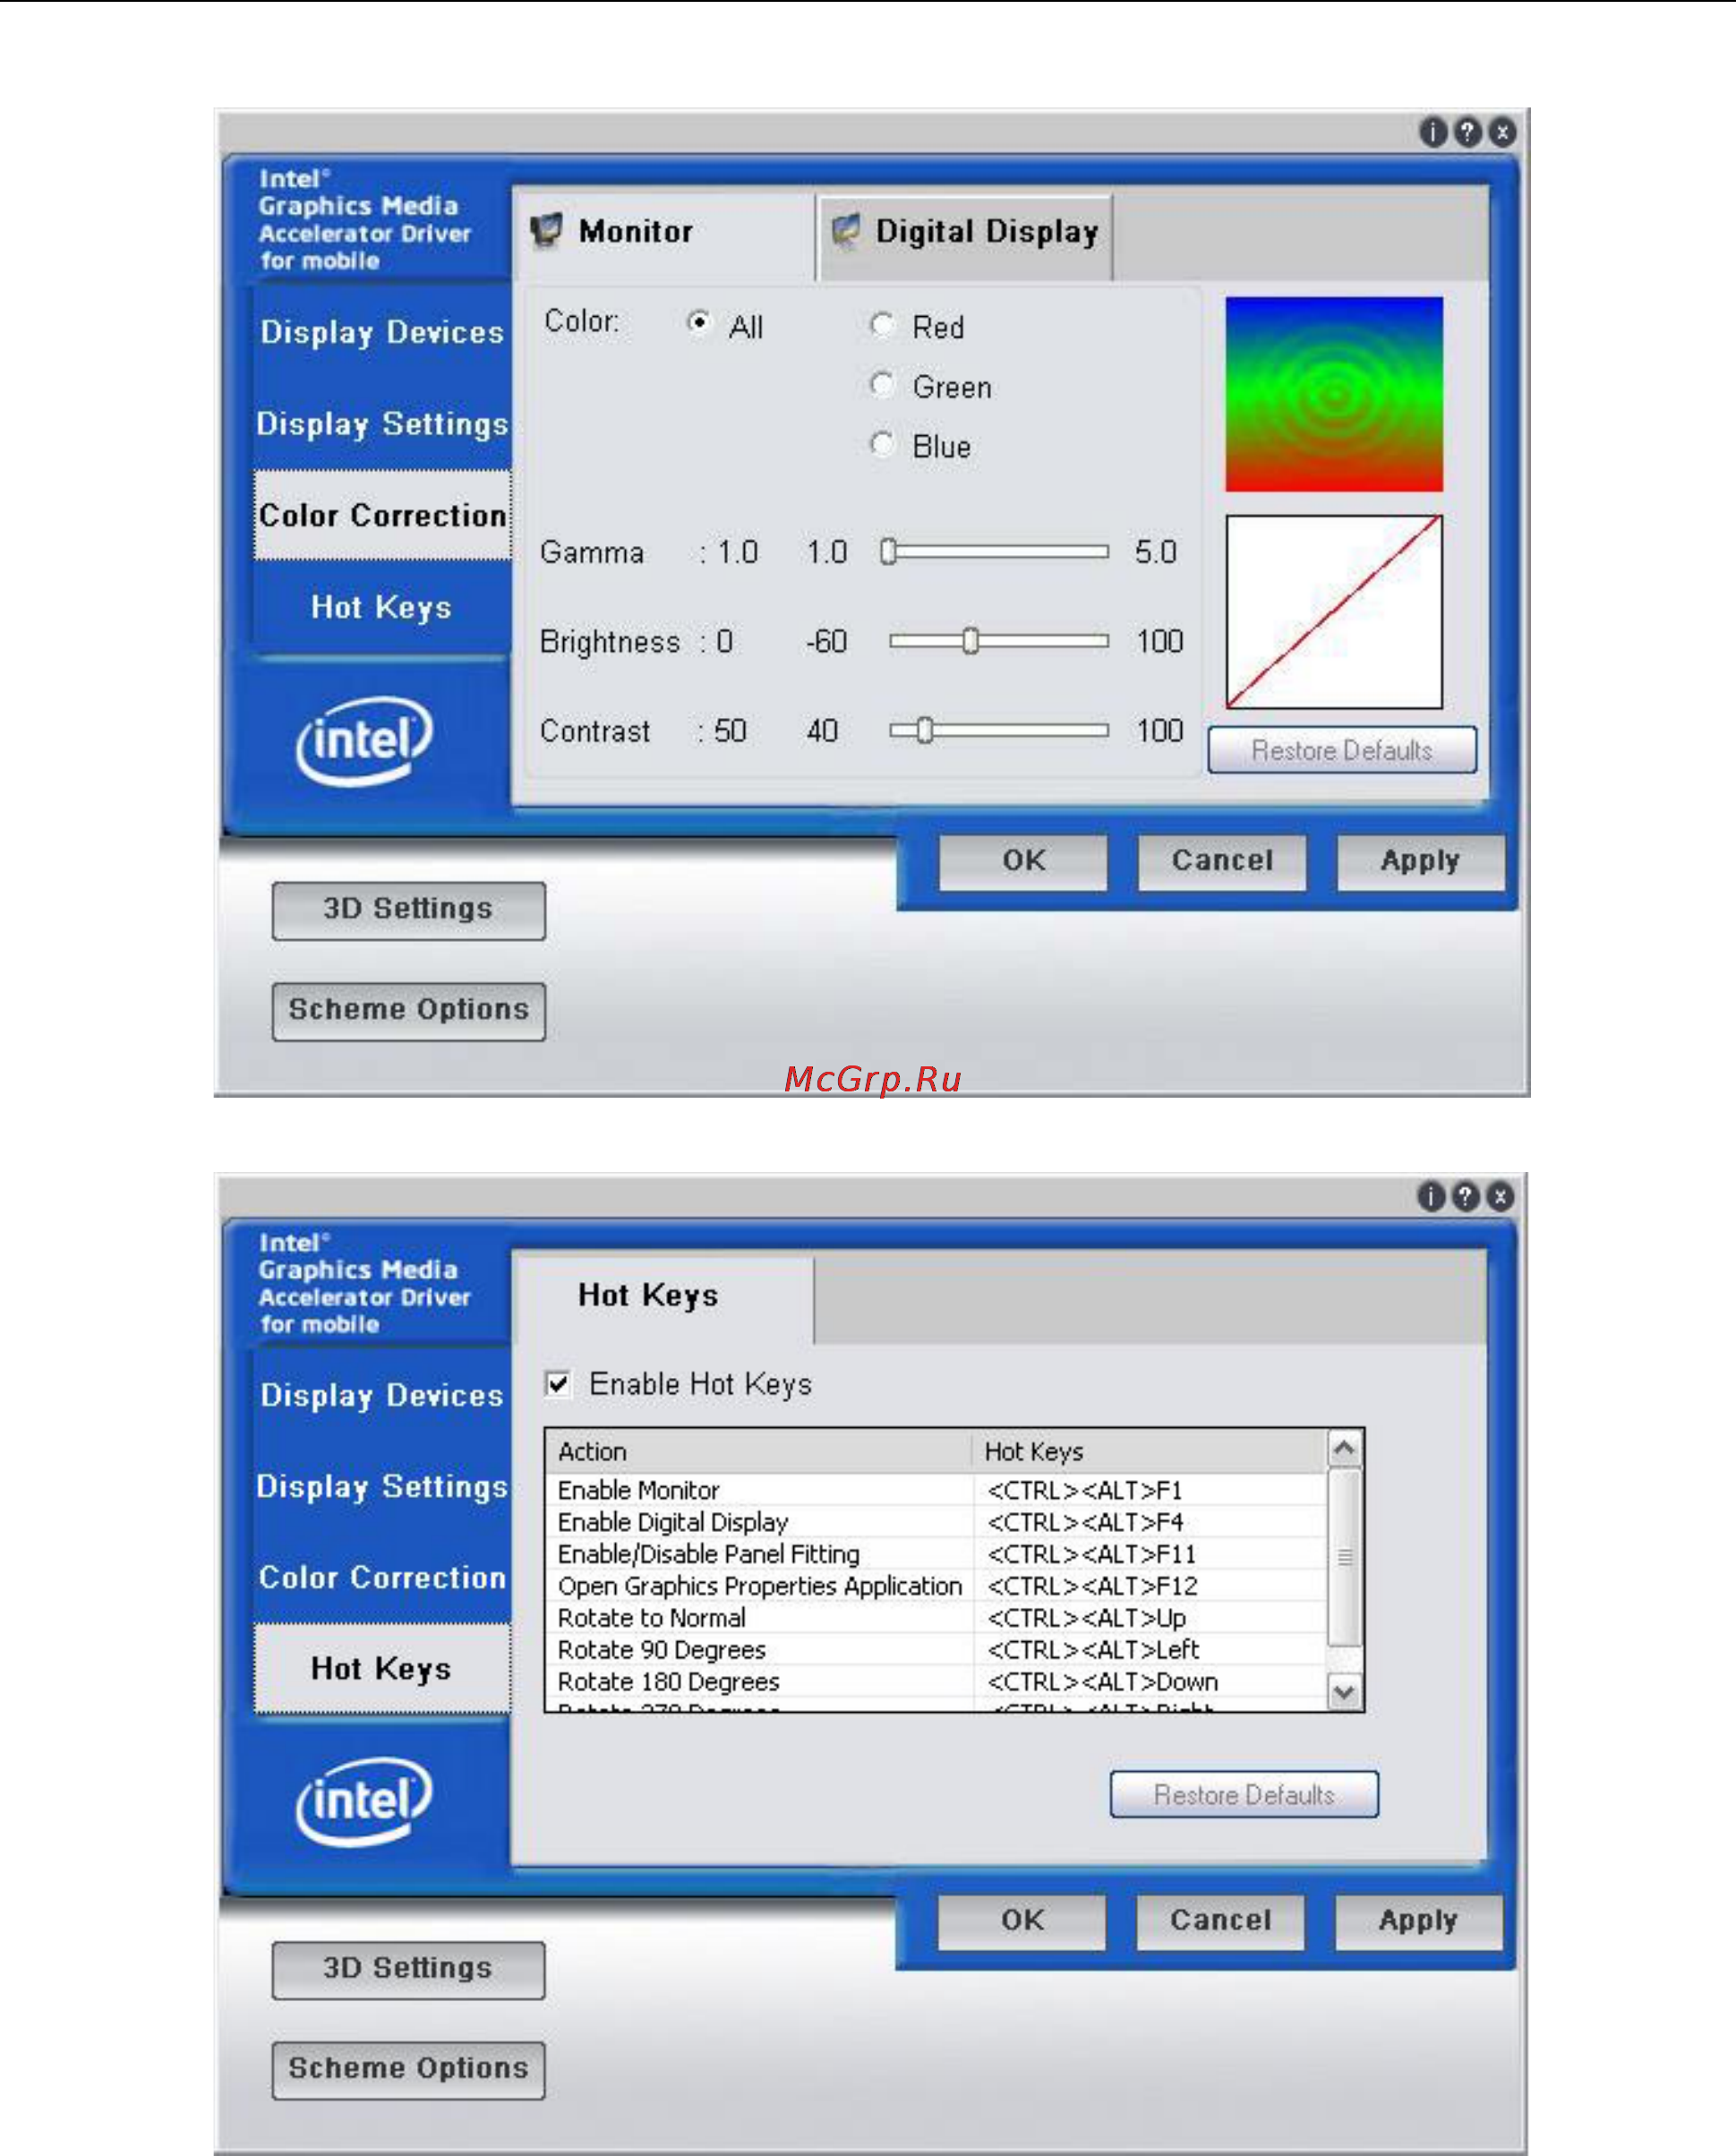This screenshot has height=2156, width=1736.
Task: Click the Monitor tab's monitor icon
Action: (546, 231)
